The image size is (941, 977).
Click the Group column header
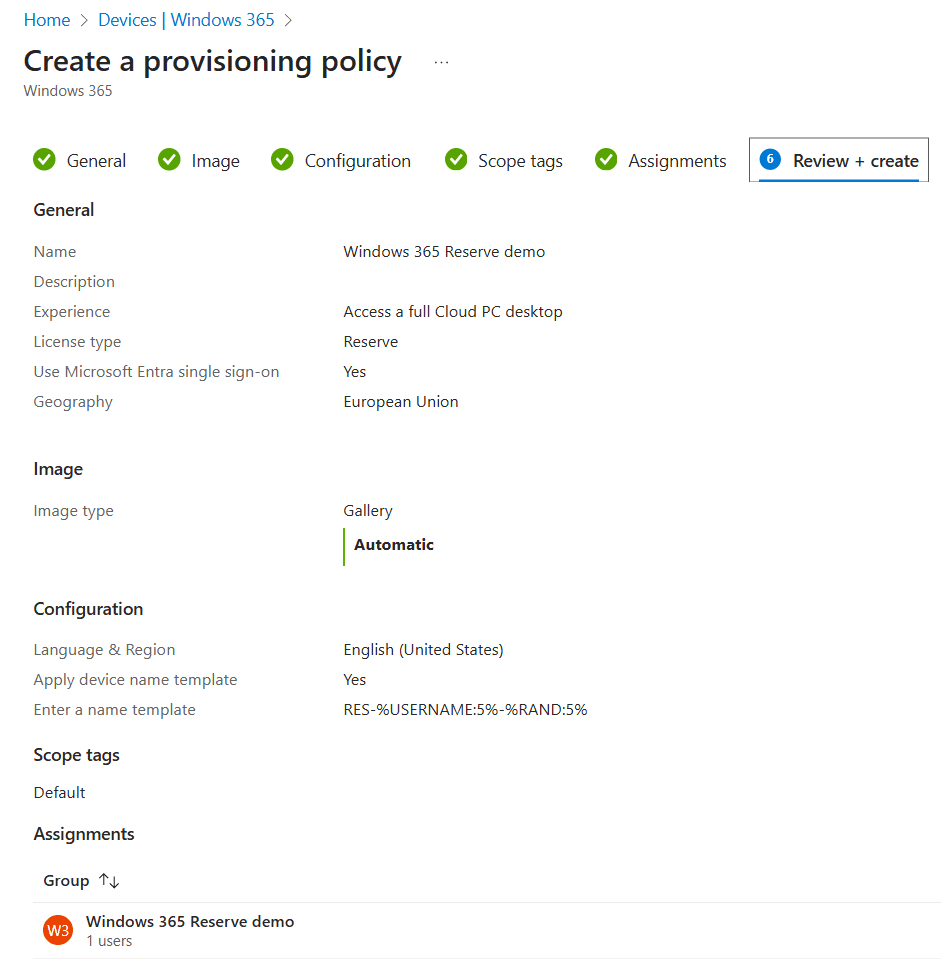66,881
